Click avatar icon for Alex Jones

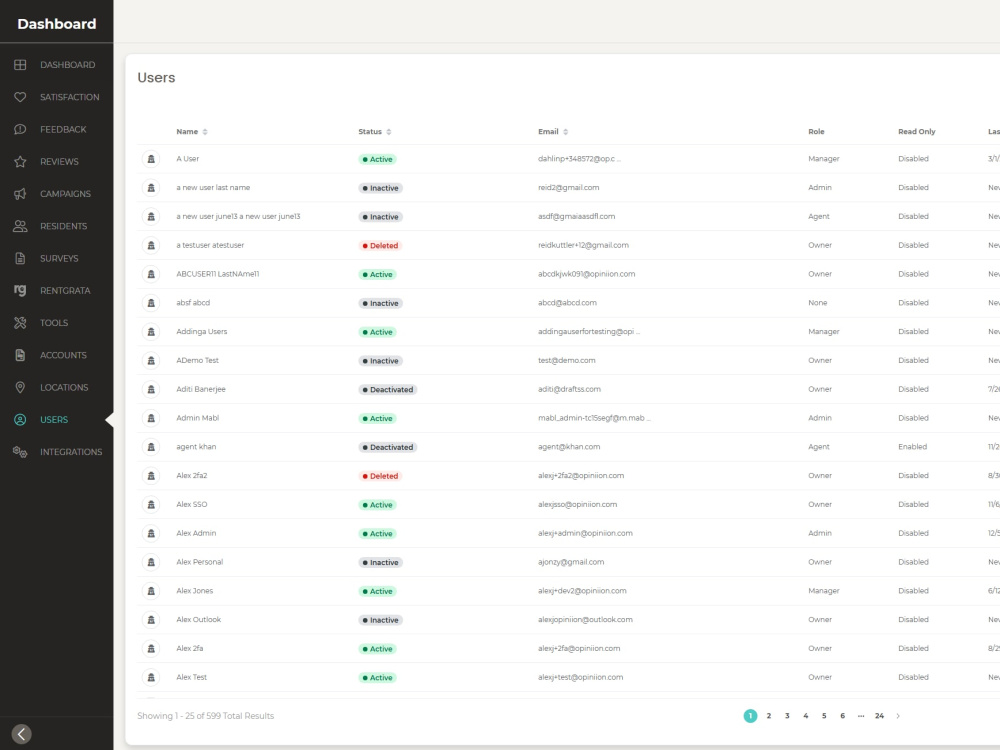151,591
